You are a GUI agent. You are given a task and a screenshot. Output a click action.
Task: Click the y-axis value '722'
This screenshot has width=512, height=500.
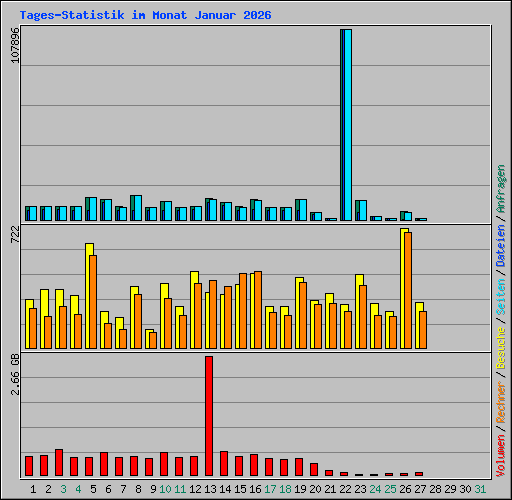pyautogui.click(x=15, y=234)
